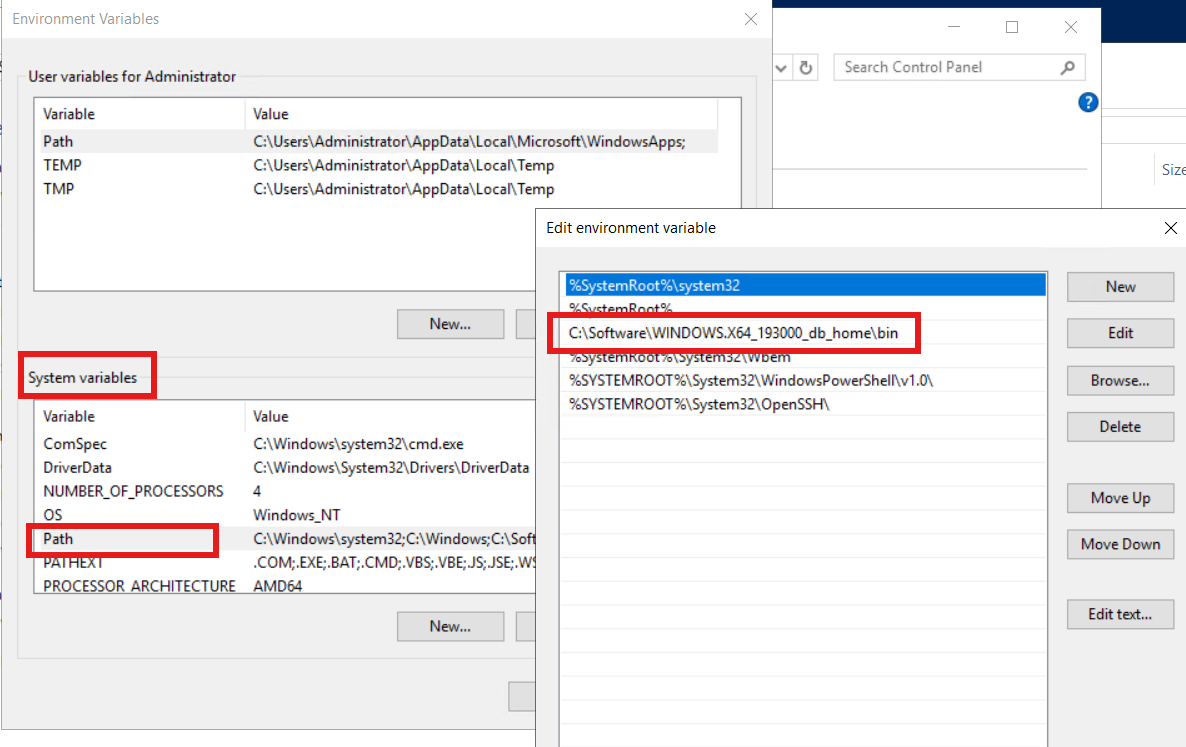This screenshot has height=747, width=1186.
Task: Click the search magnifier icon in Control Panel
Action: coord(1067,67)
